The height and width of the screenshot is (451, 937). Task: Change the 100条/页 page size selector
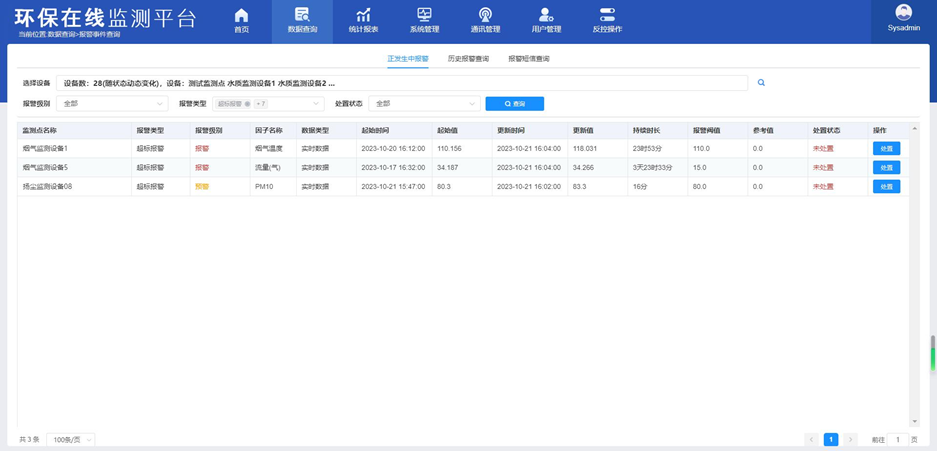click(71, 440)
